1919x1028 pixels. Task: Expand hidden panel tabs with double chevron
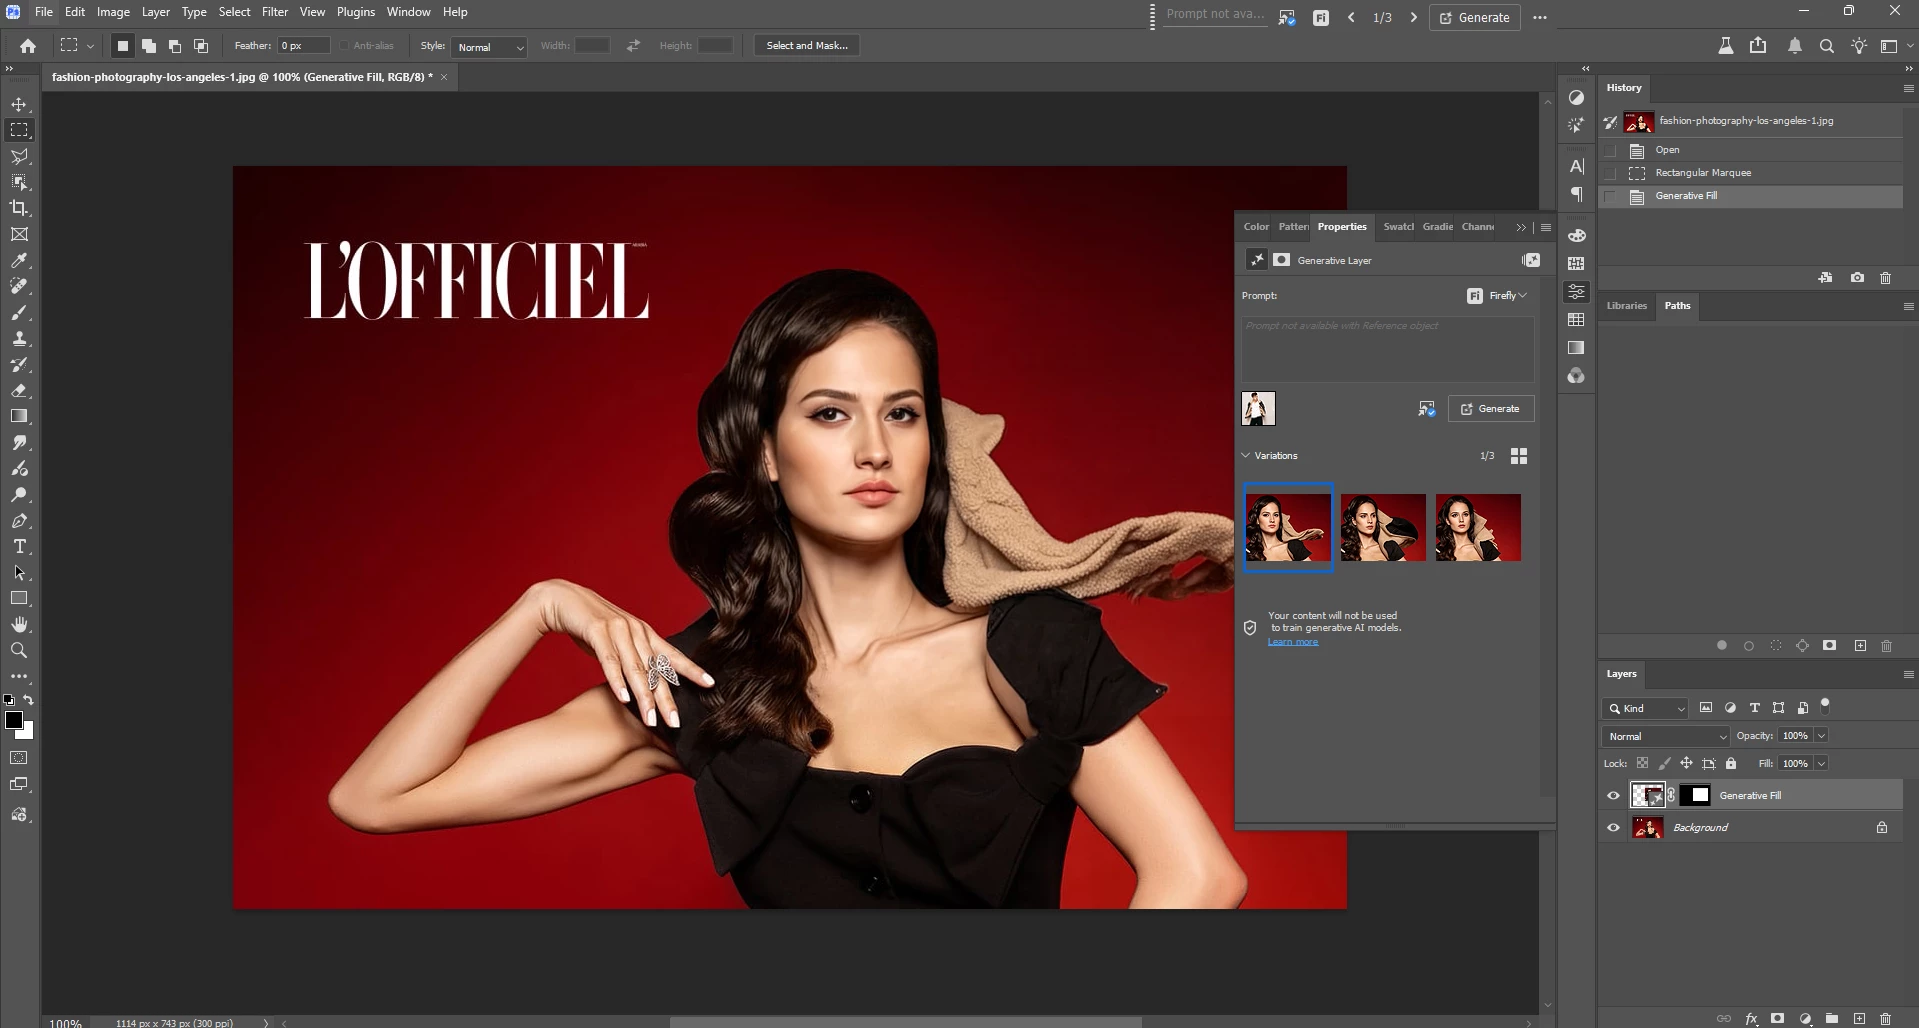[1521, 228]
